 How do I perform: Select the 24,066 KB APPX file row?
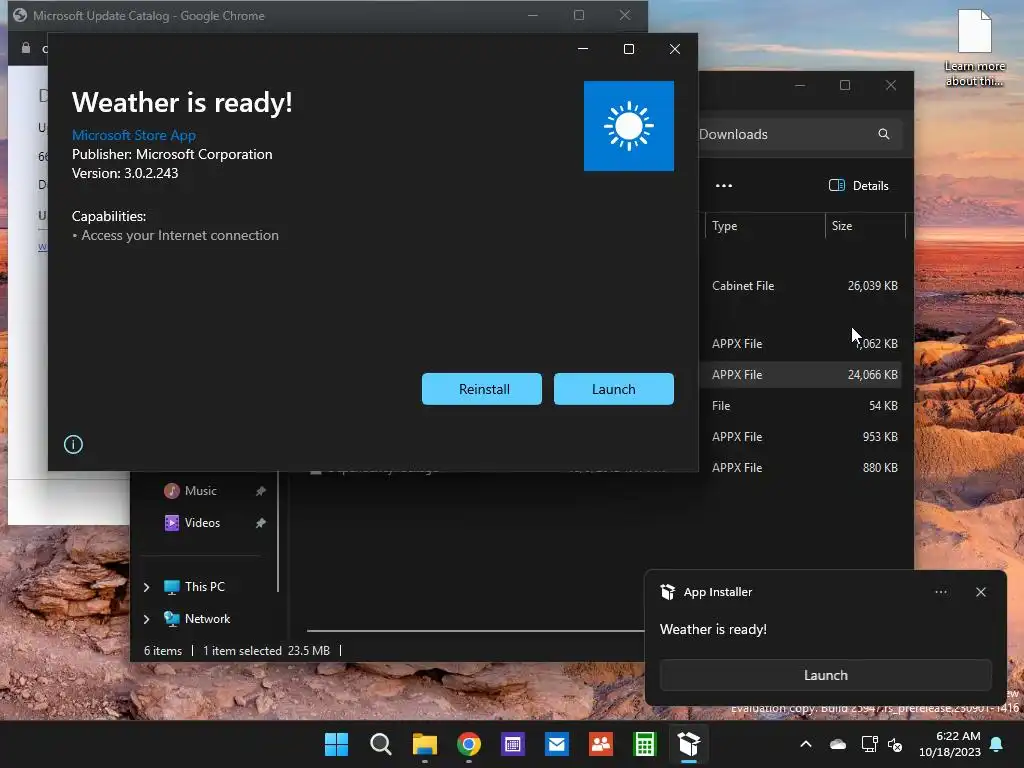click(803, 375)
